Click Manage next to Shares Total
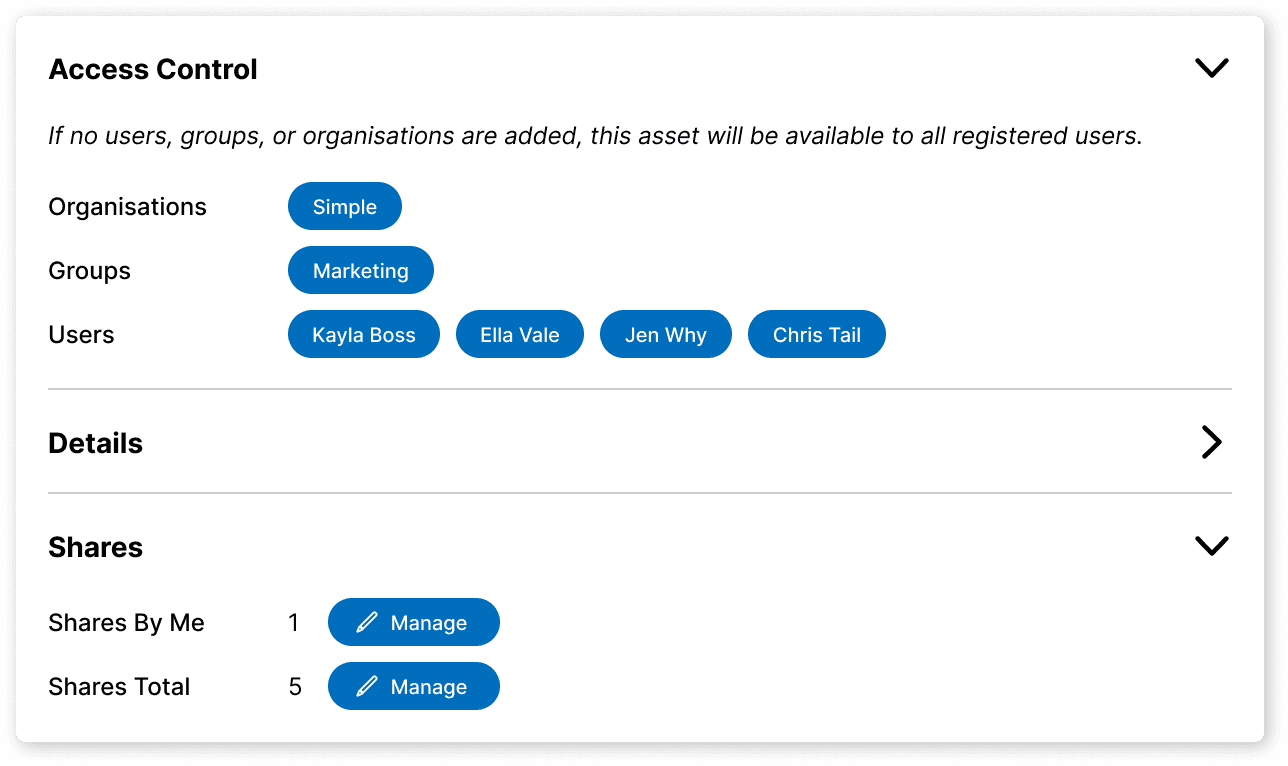 pyautogui.click(x=413, y=686)
